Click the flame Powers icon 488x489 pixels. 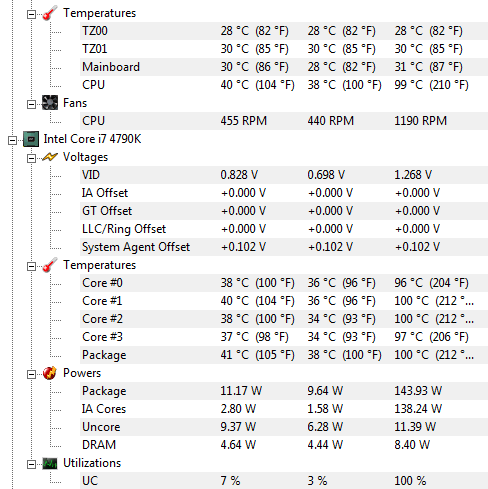(x=50, y=373)
